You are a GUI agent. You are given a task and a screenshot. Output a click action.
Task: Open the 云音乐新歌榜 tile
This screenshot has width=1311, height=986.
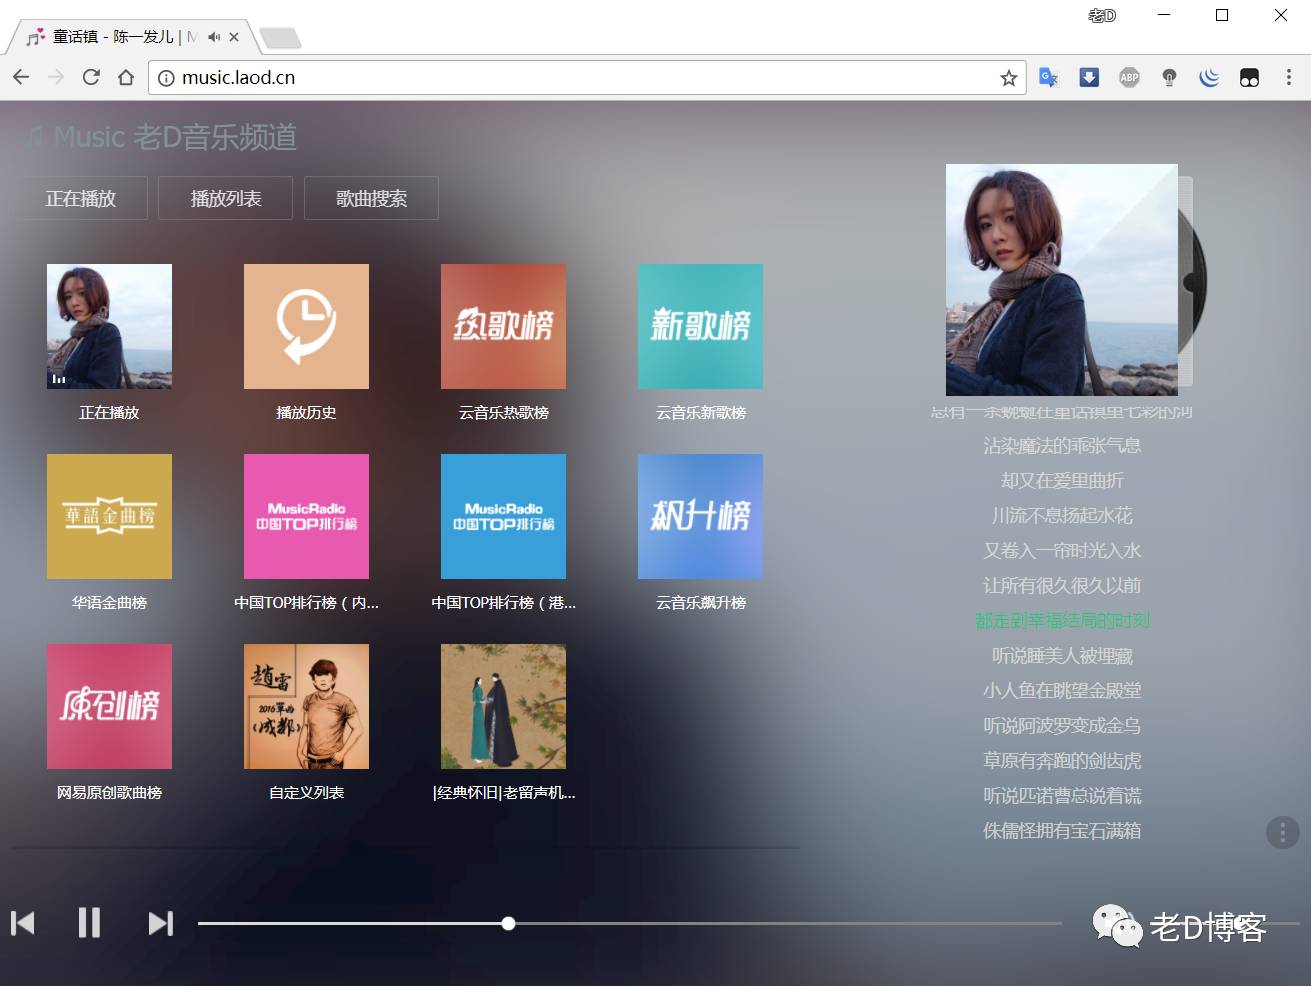700,326
